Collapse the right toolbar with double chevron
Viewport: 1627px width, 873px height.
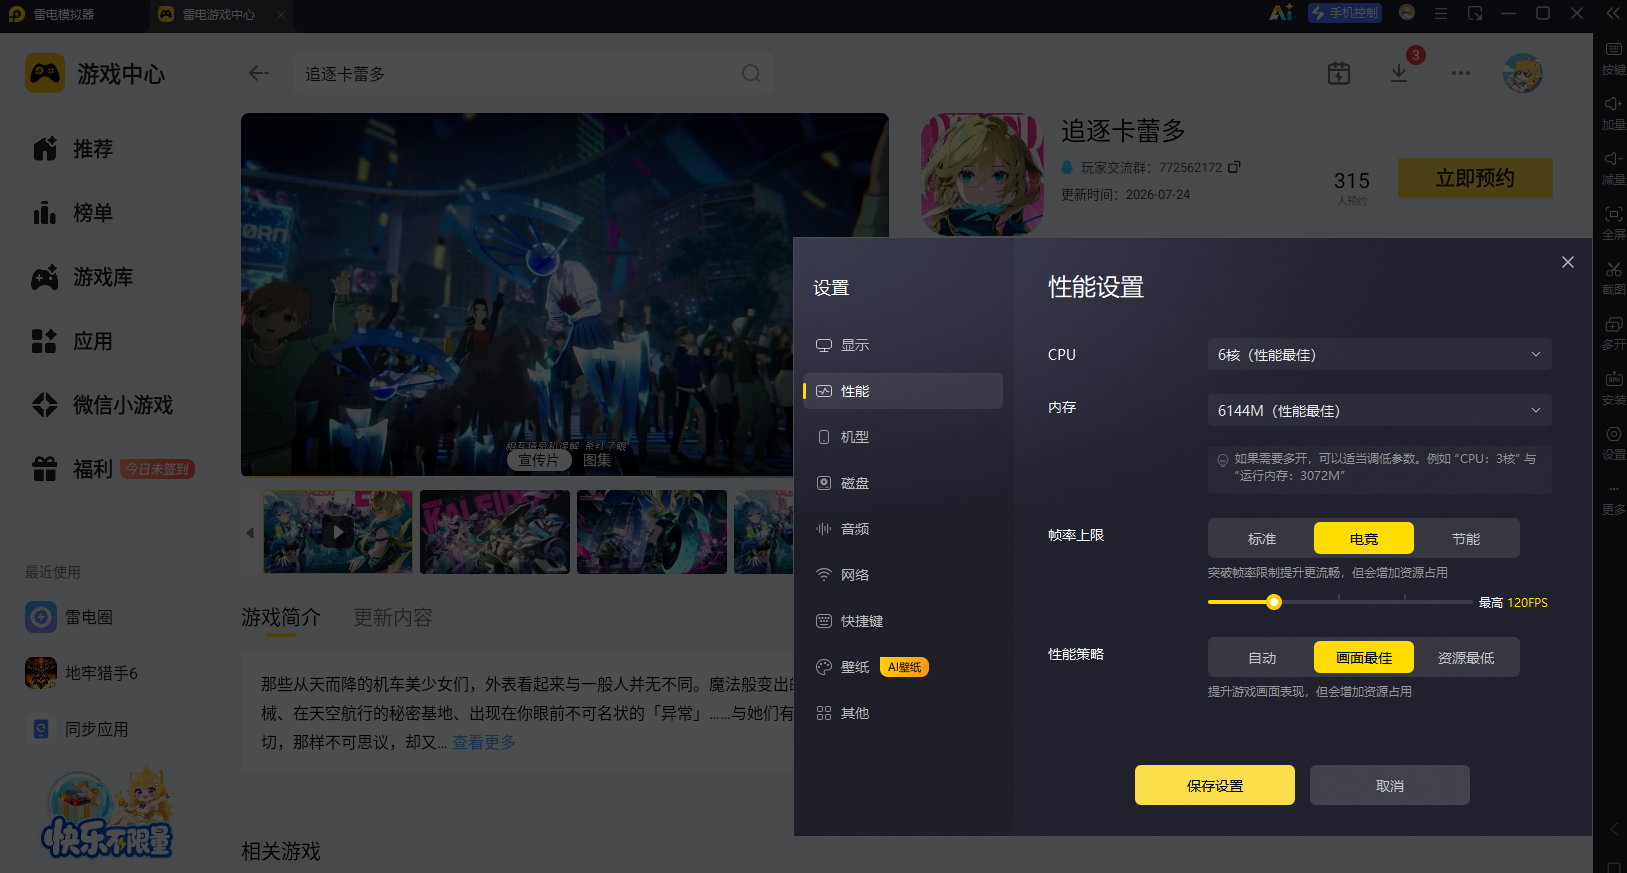[1613, 13]
